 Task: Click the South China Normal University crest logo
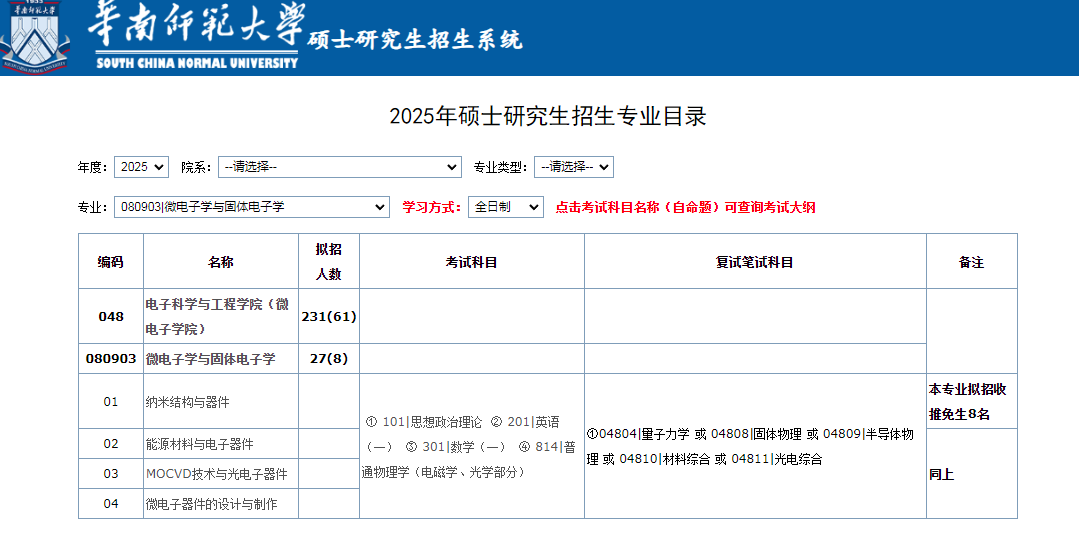coord(34,37)
